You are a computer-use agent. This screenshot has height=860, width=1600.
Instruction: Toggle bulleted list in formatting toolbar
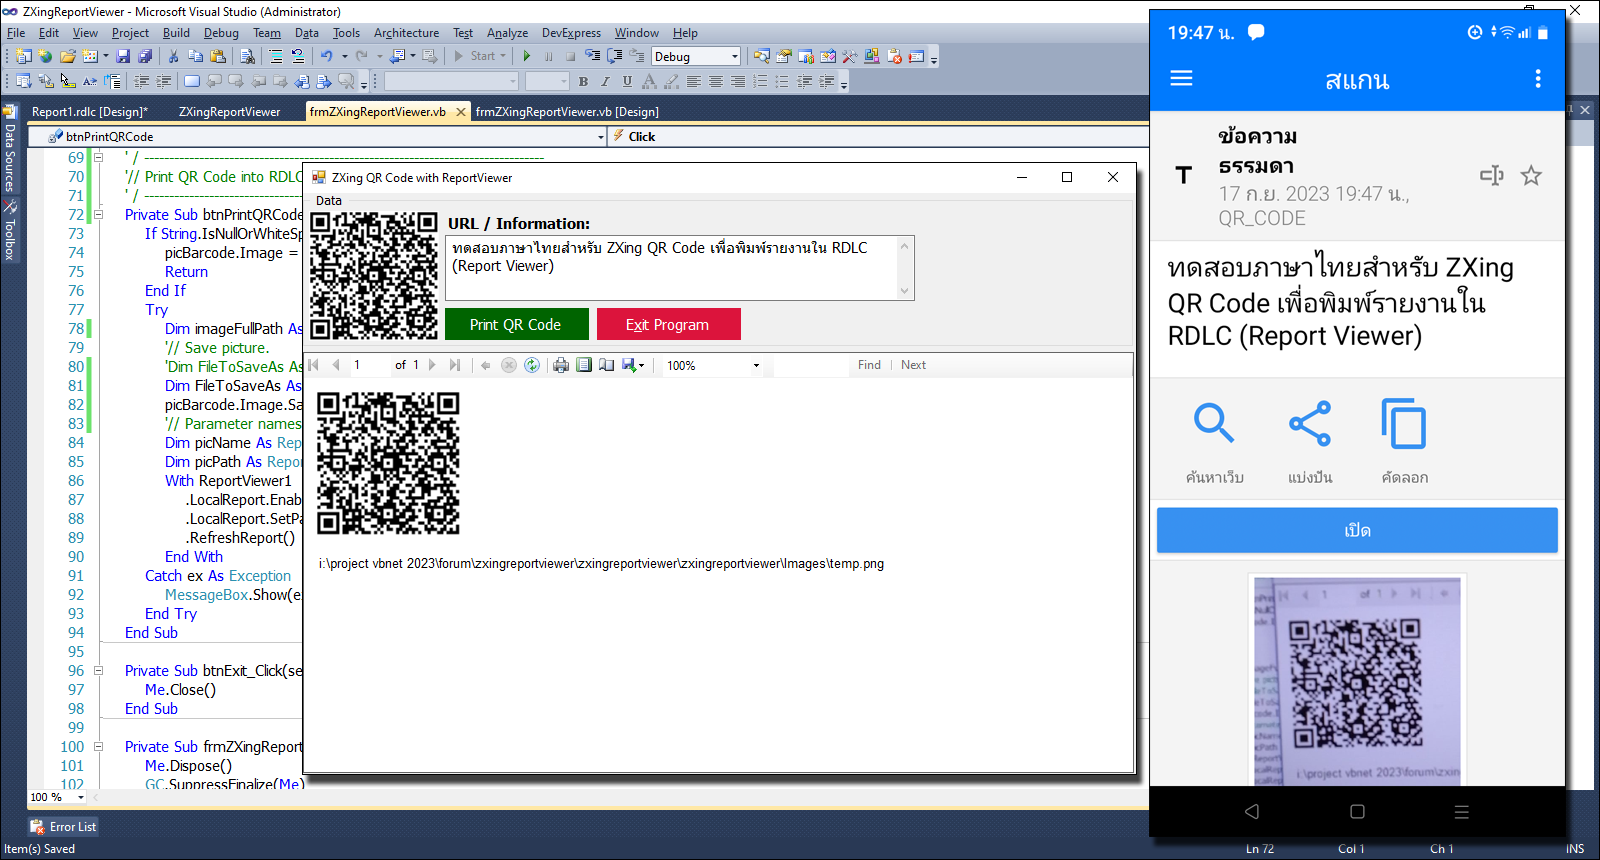click(782, 81)
